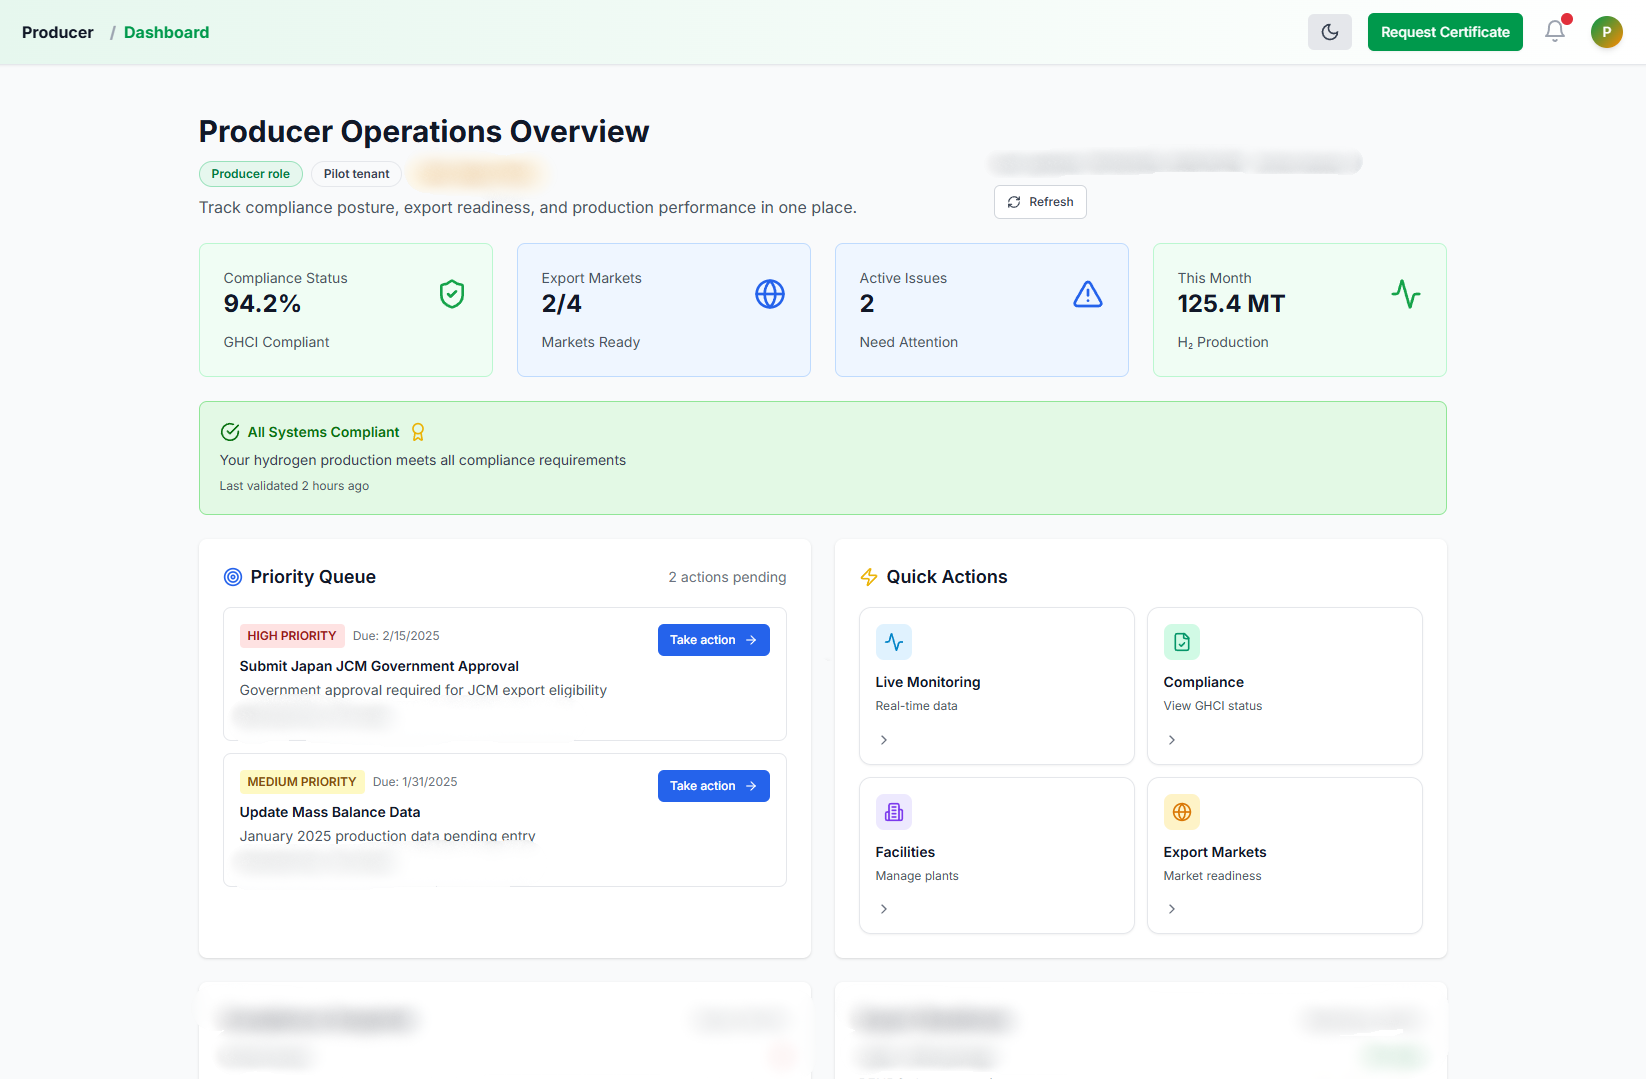Viewport: 1646px width, 1079px height.
Task: Select the Facilities building icon
Action: 893,812
